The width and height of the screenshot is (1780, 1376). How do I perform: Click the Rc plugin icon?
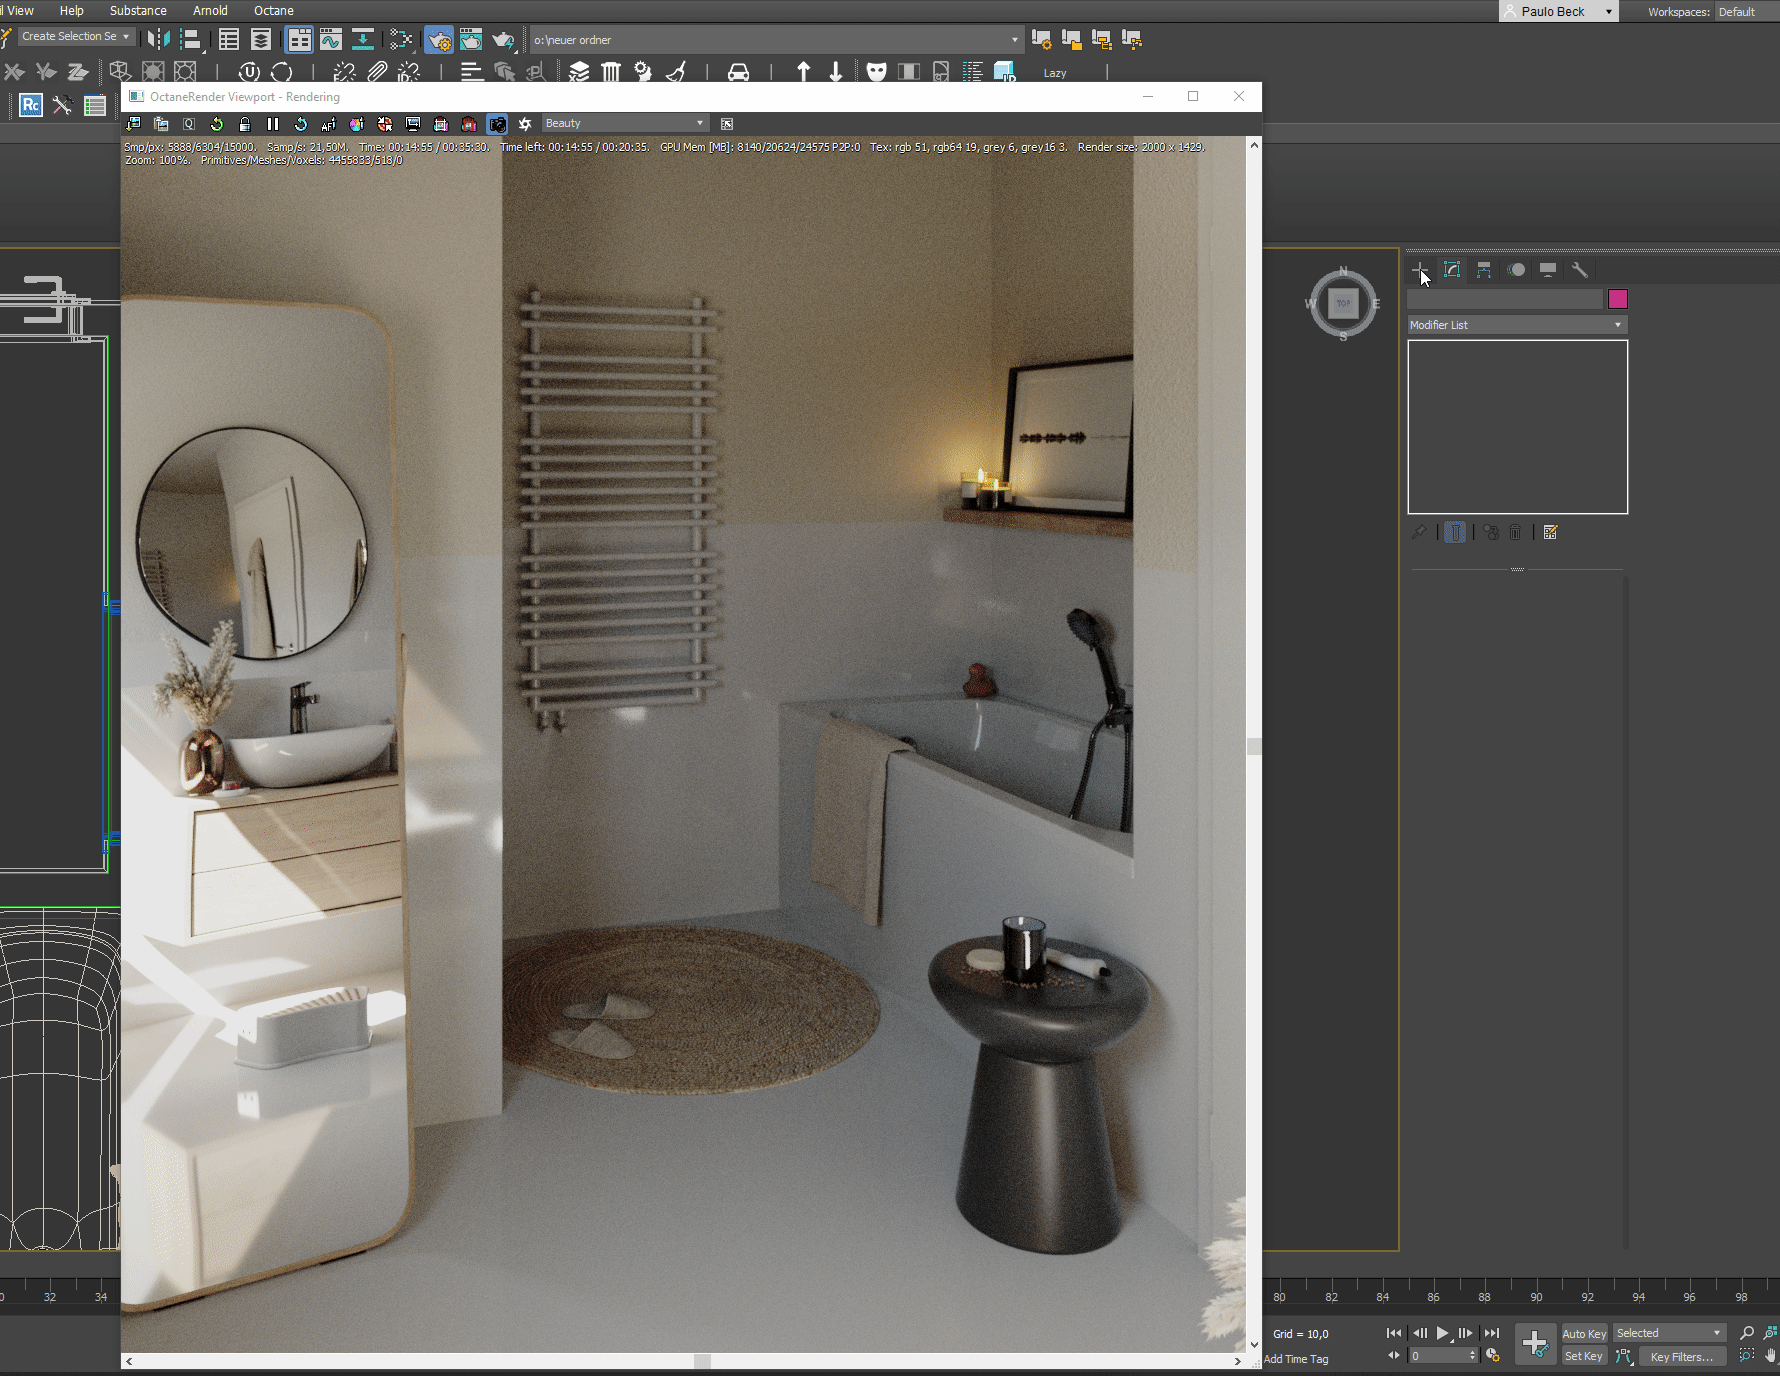point(31,105)
